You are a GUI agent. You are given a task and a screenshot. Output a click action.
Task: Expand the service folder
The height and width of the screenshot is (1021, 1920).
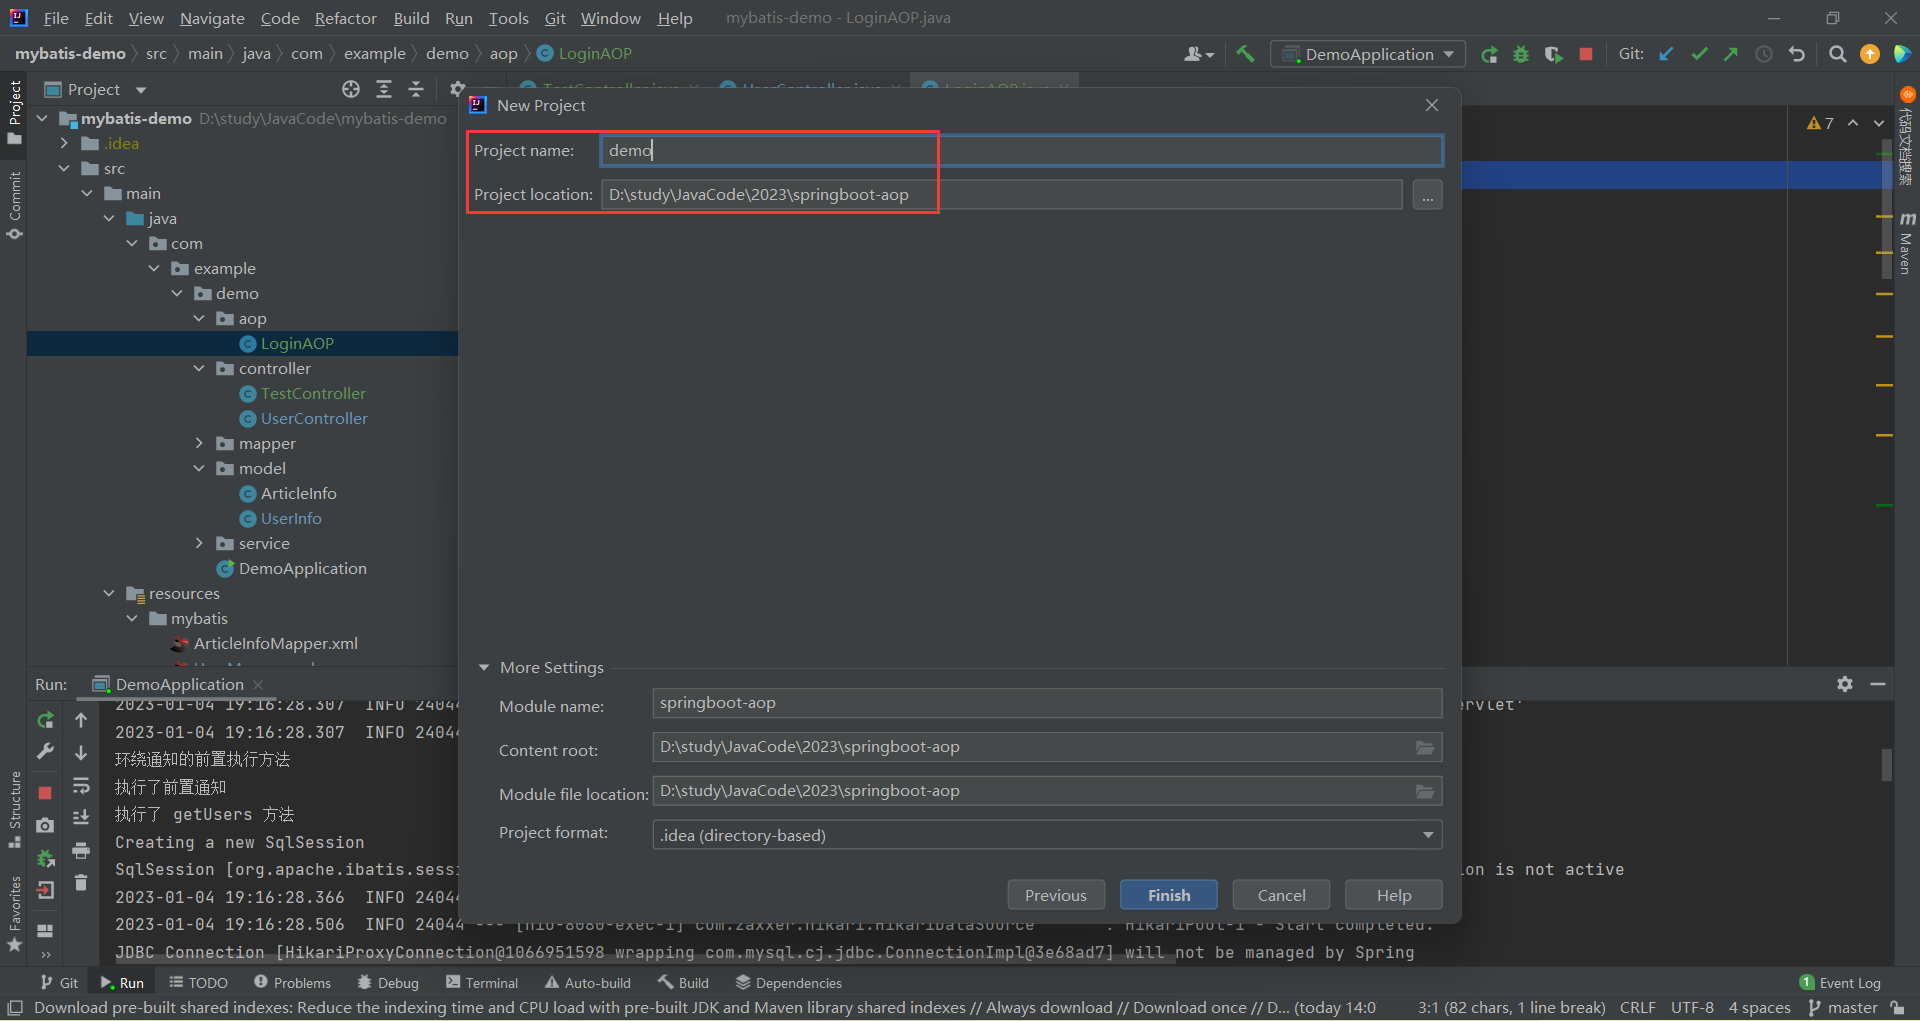click(199, 544)
